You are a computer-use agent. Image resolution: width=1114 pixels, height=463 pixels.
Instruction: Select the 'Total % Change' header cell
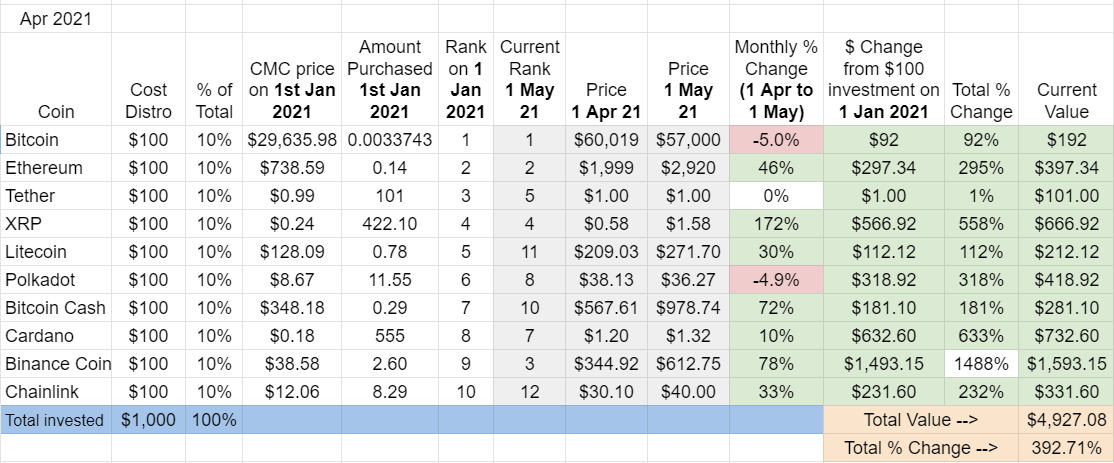coord(981,80)
